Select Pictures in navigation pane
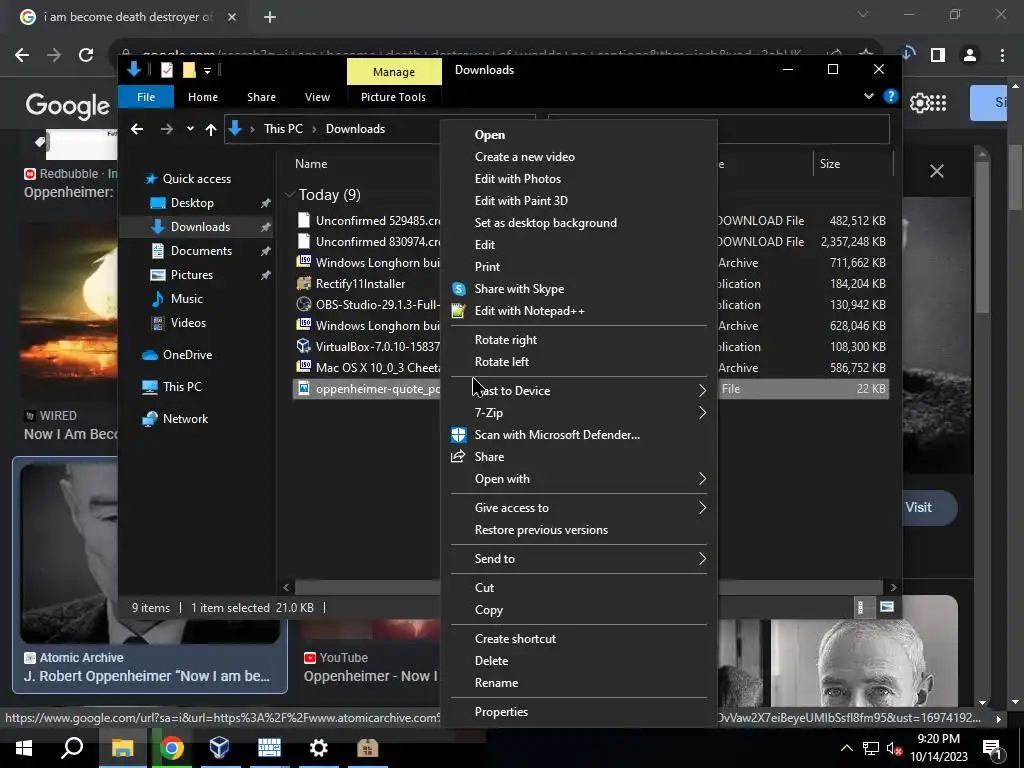Screen dimensions: 1024x768 [191, 275]
